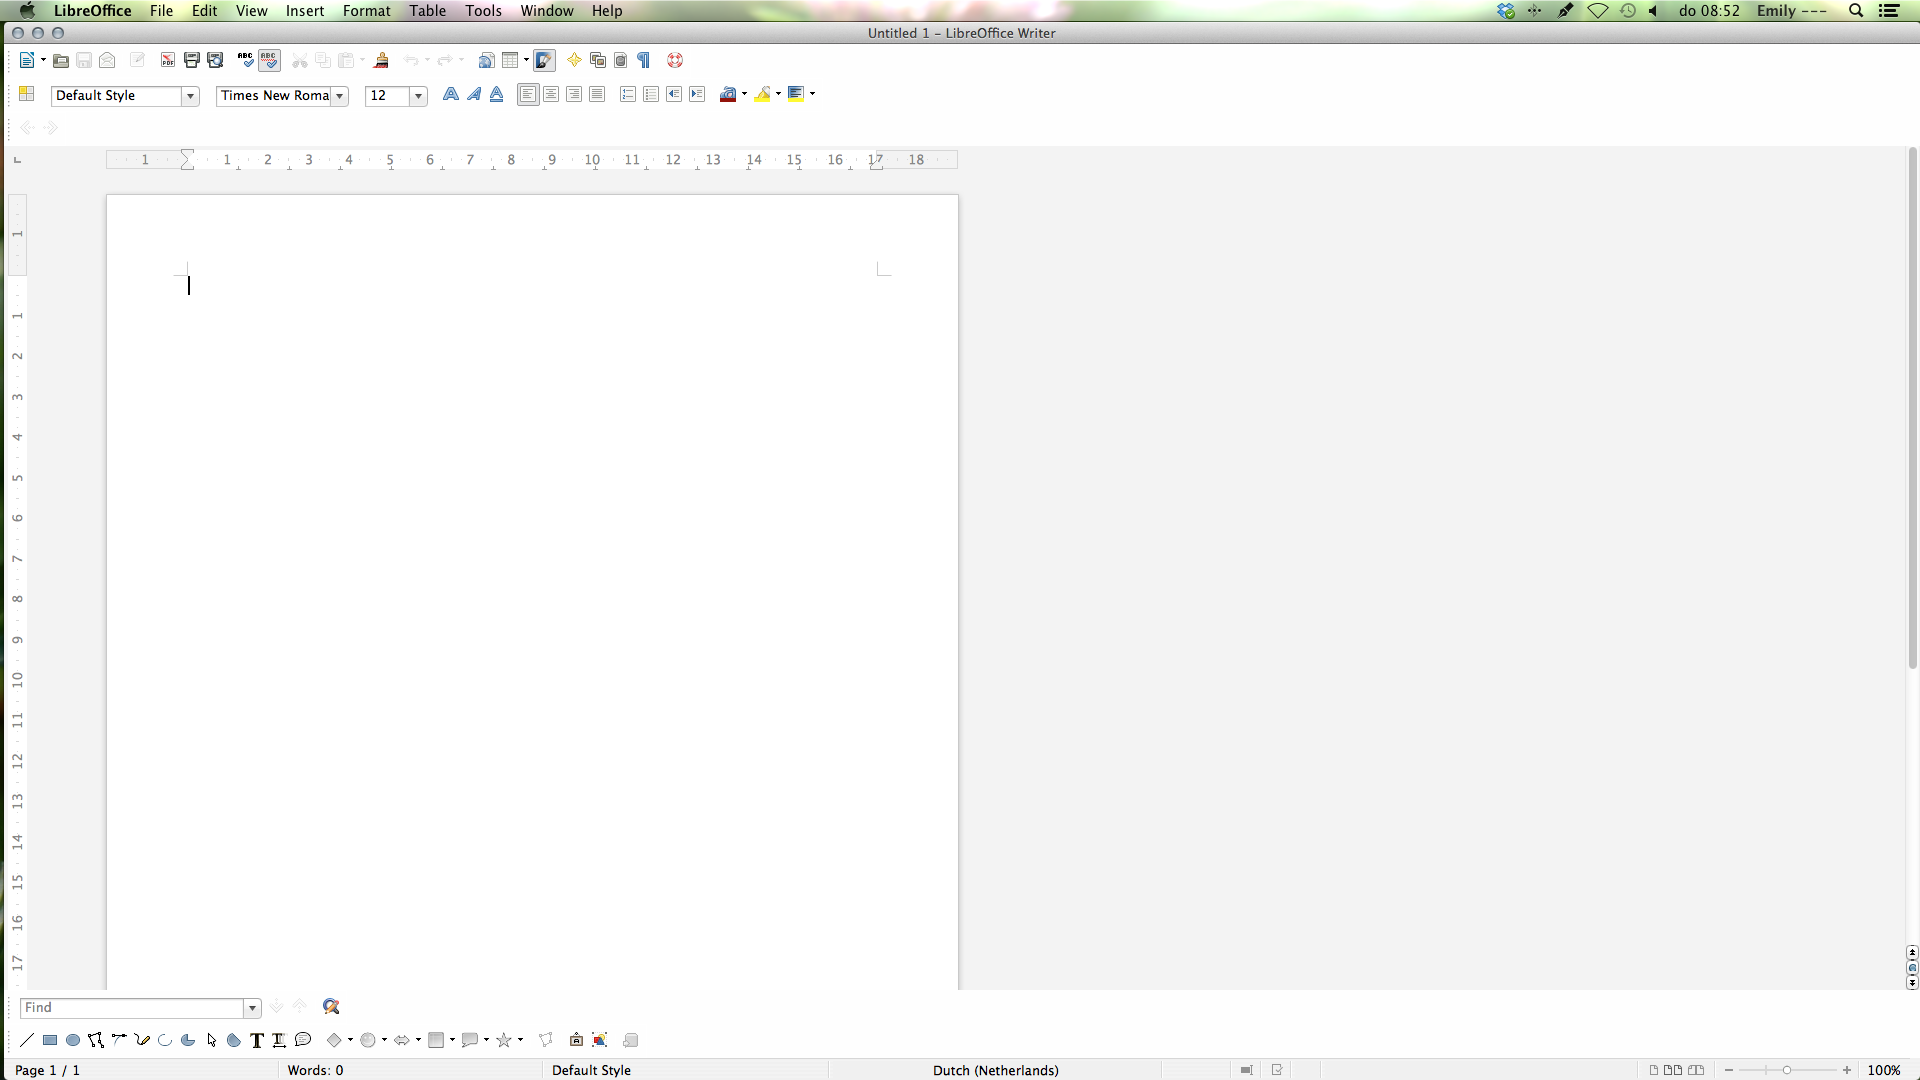The height and width of the screenshot is (1080, 1920).
Task: Open the Background Color dropdown arrow
Action: click(812, 94)
